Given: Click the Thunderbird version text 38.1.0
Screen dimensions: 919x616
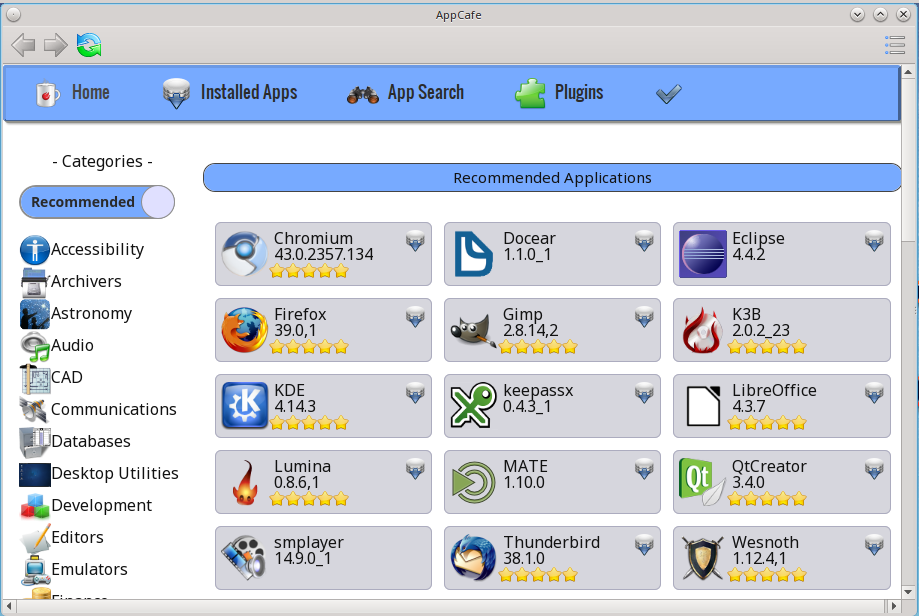Looking at the screenshot, I should (x=523, y=559).
